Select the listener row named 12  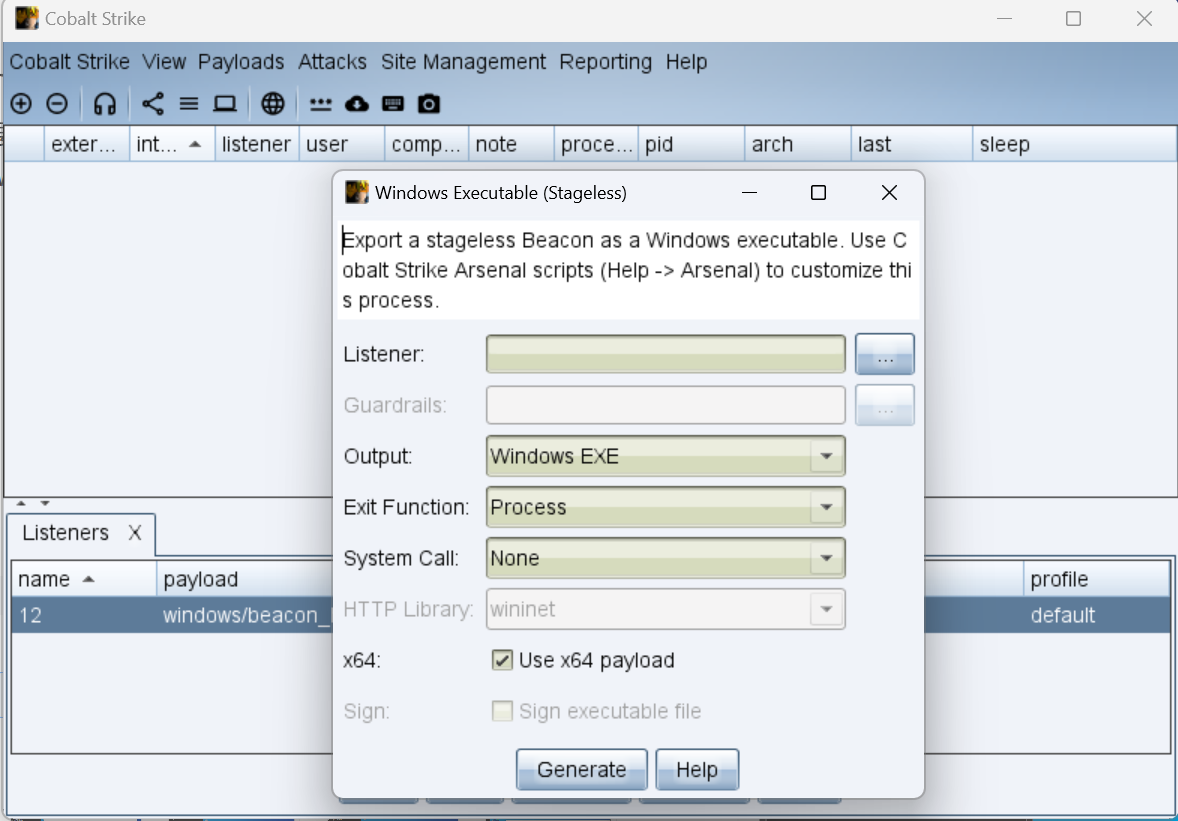pos(84,615)
